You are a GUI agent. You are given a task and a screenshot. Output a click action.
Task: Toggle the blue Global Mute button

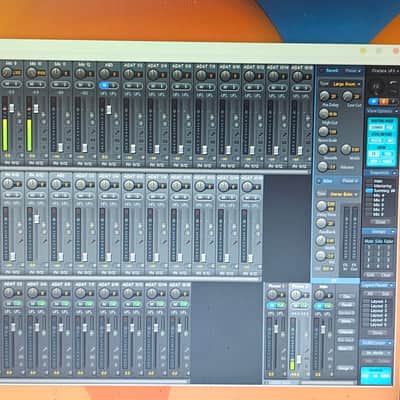374,101
